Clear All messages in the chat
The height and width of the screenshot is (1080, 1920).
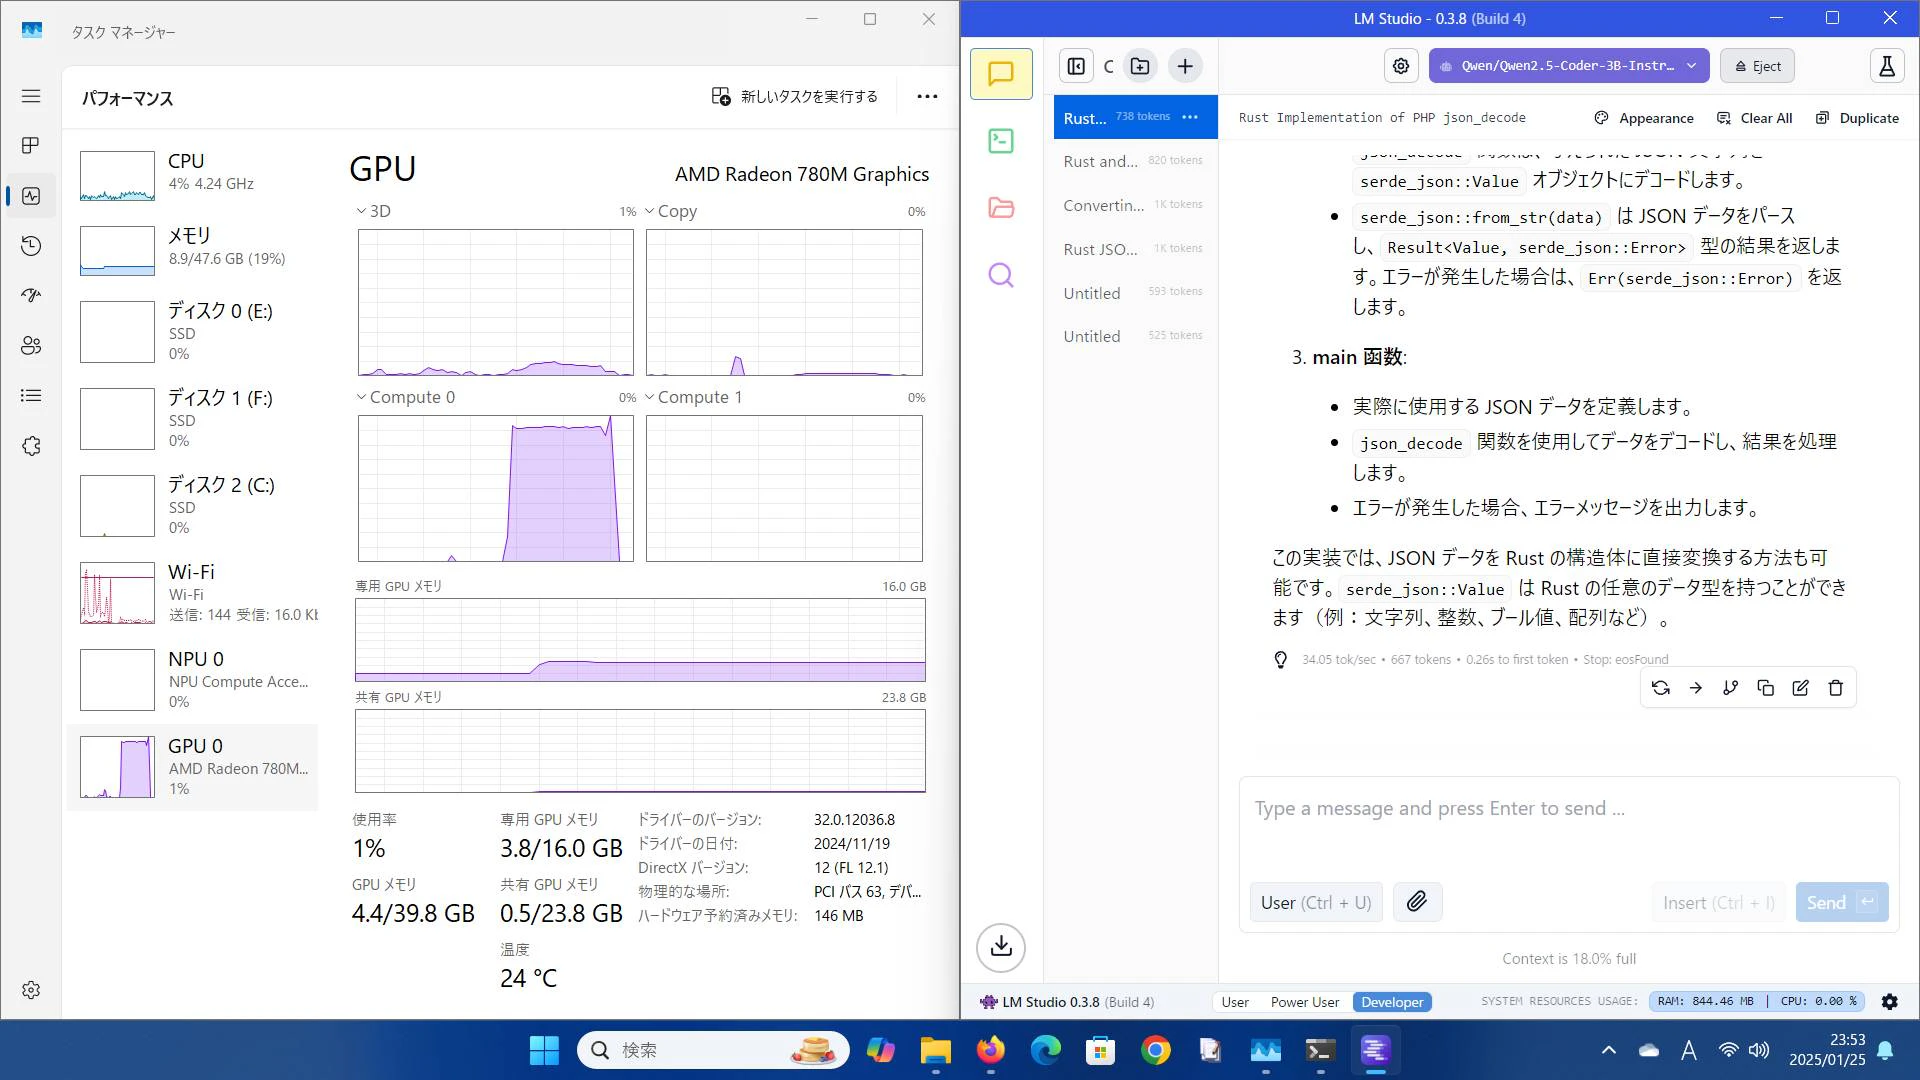1754,118
